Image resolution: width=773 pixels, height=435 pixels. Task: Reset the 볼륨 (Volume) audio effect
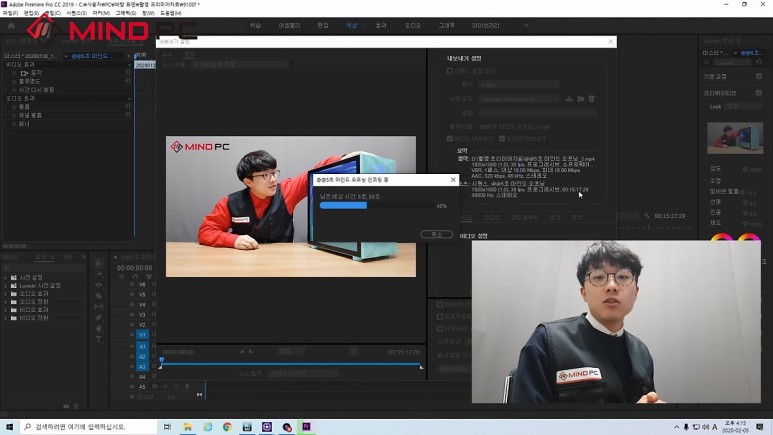[128, 107]
